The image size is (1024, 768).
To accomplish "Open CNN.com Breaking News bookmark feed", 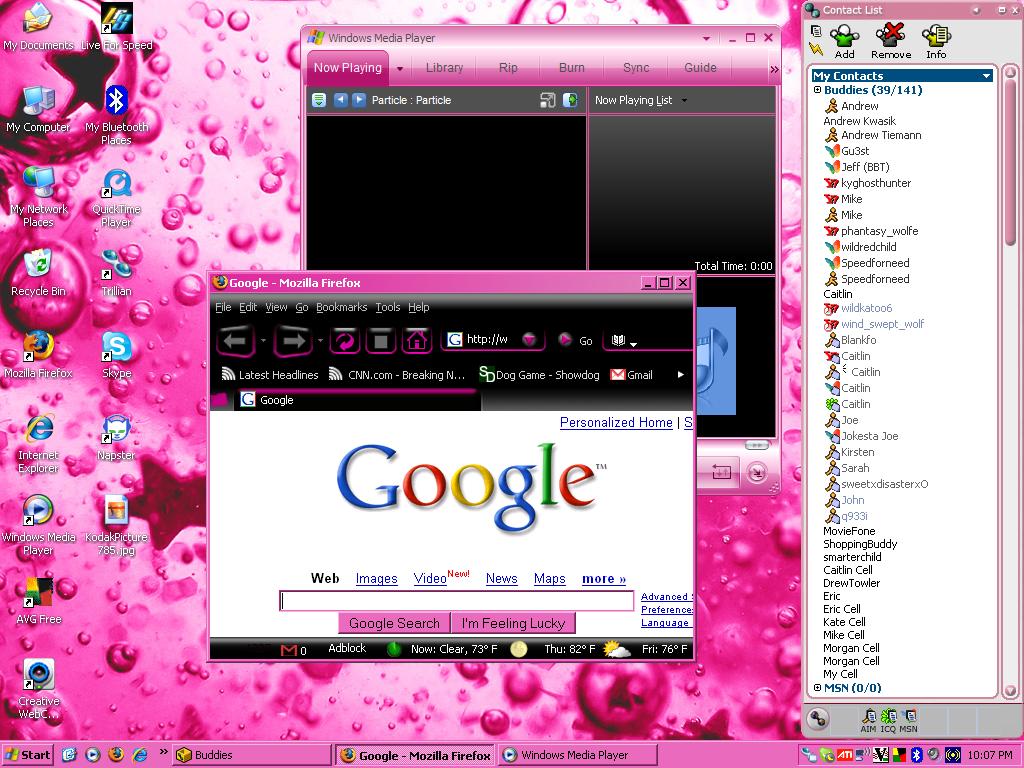I will tap(396, 375).
